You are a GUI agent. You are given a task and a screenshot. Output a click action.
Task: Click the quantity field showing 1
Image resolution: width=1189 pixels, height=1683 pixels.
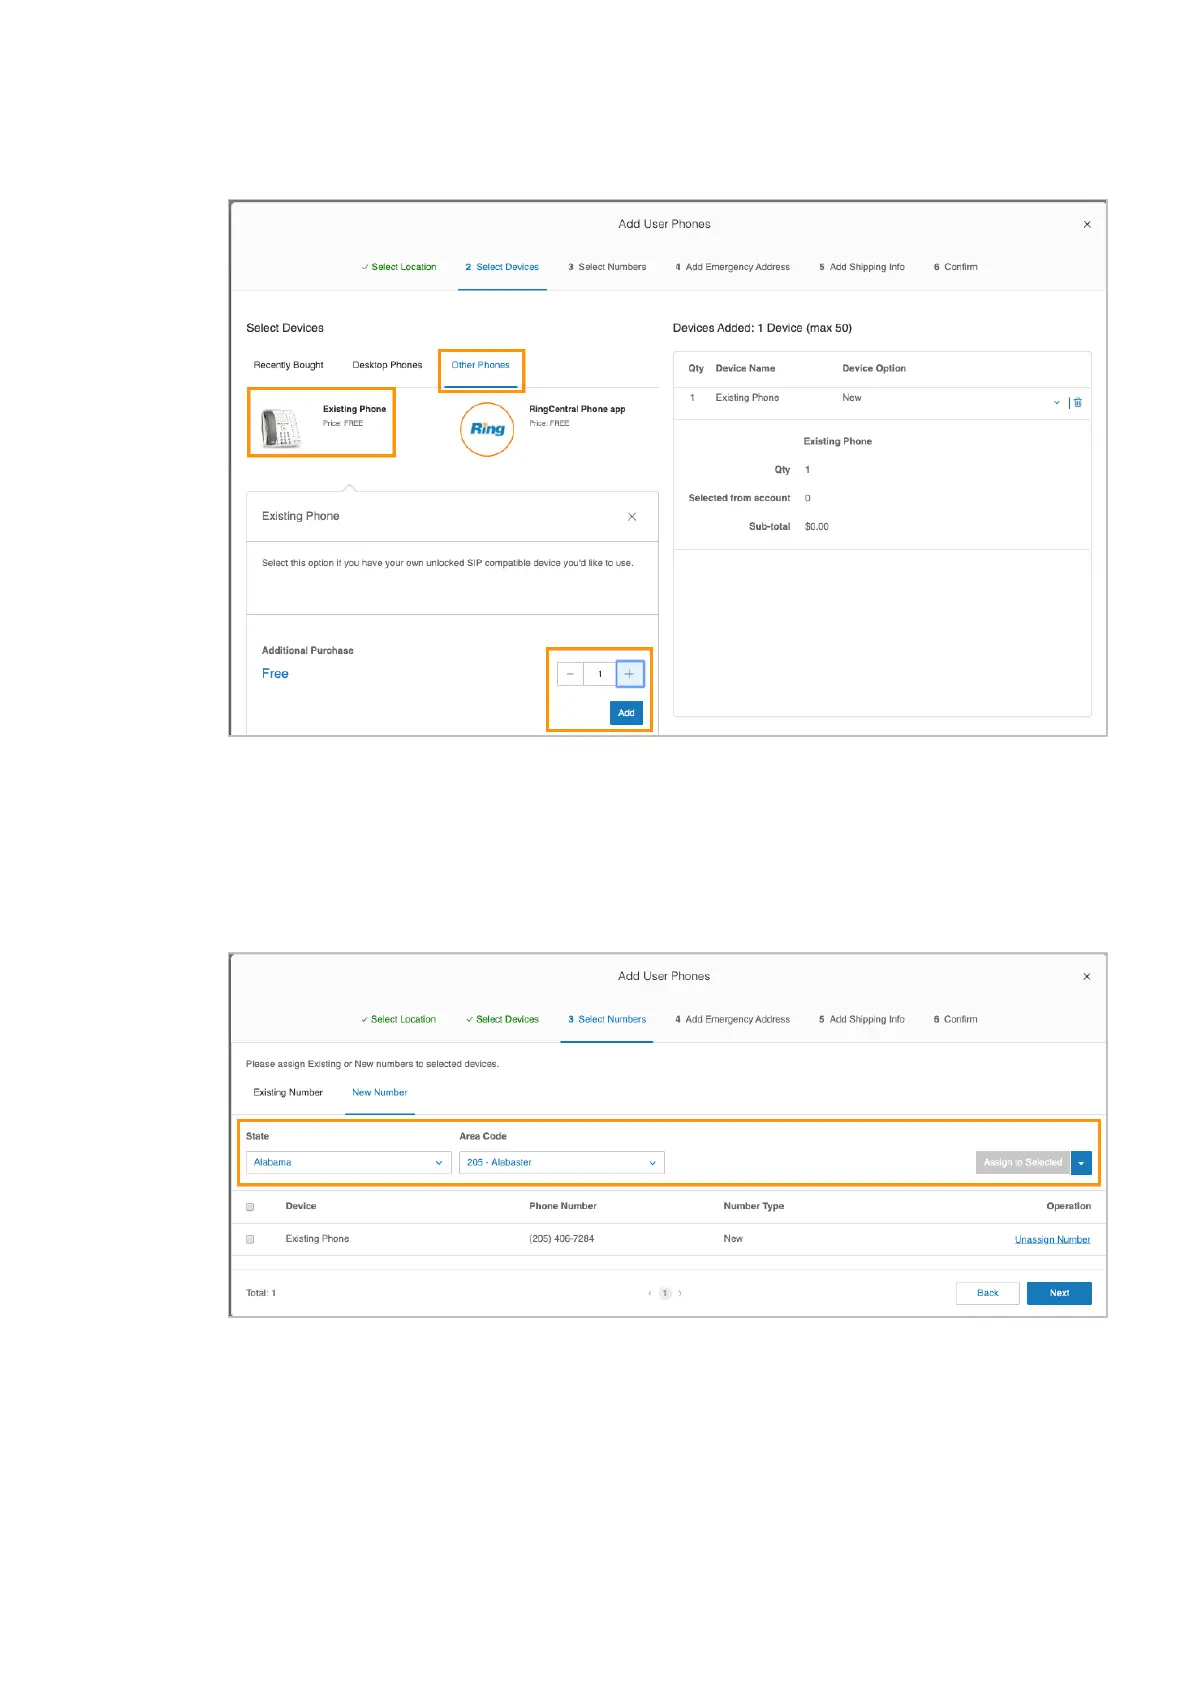click(600, 674)
